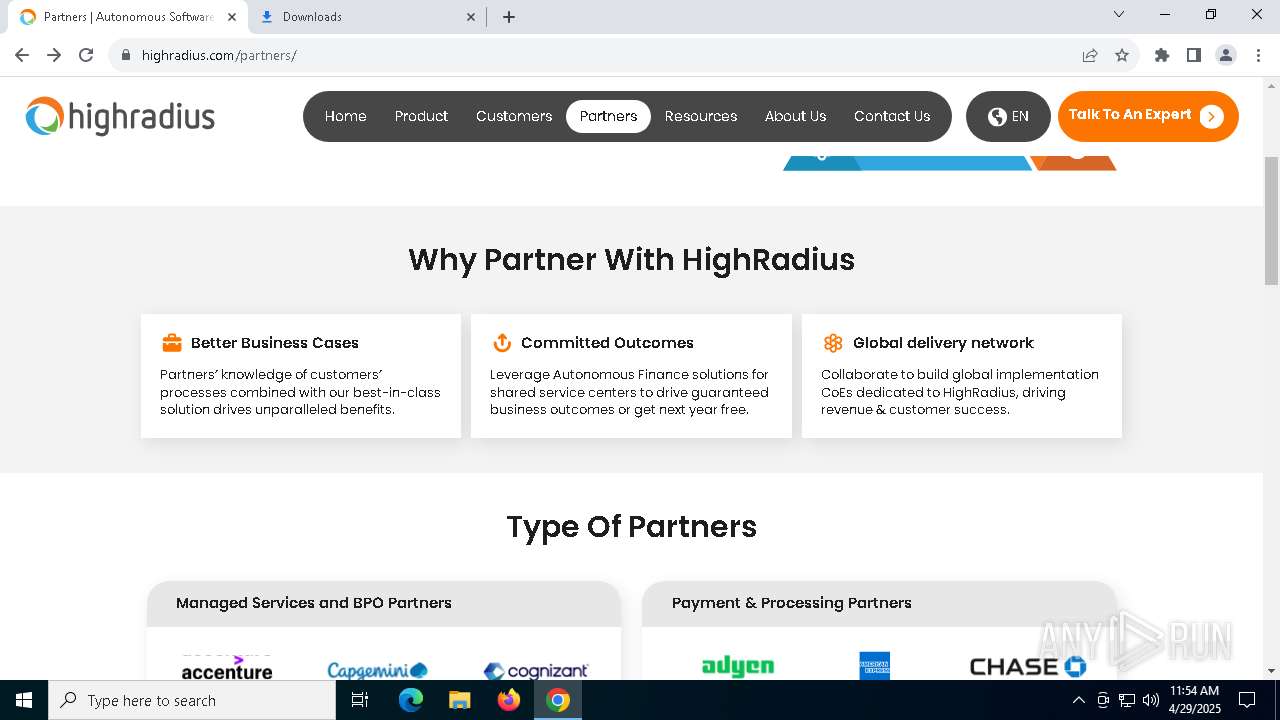Click the Committed Outcomes anchor icon
Viewport: 1280px width, 720px height.
pyautogui.click(x=502, y=343)
